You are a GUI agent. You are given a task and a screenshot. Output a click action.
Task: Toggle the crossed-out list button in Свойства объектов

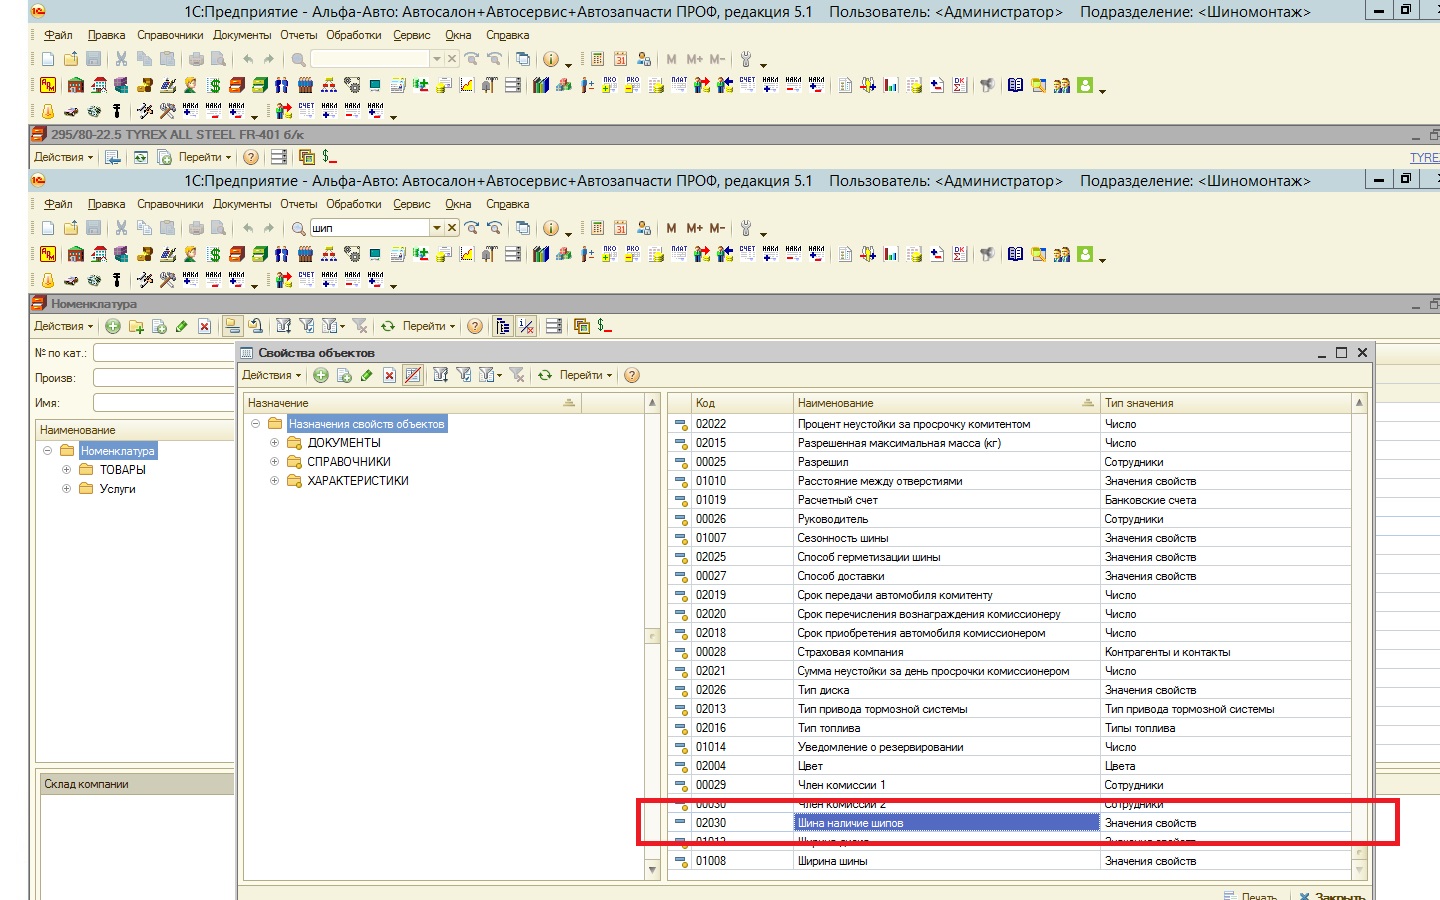point(412,375)
